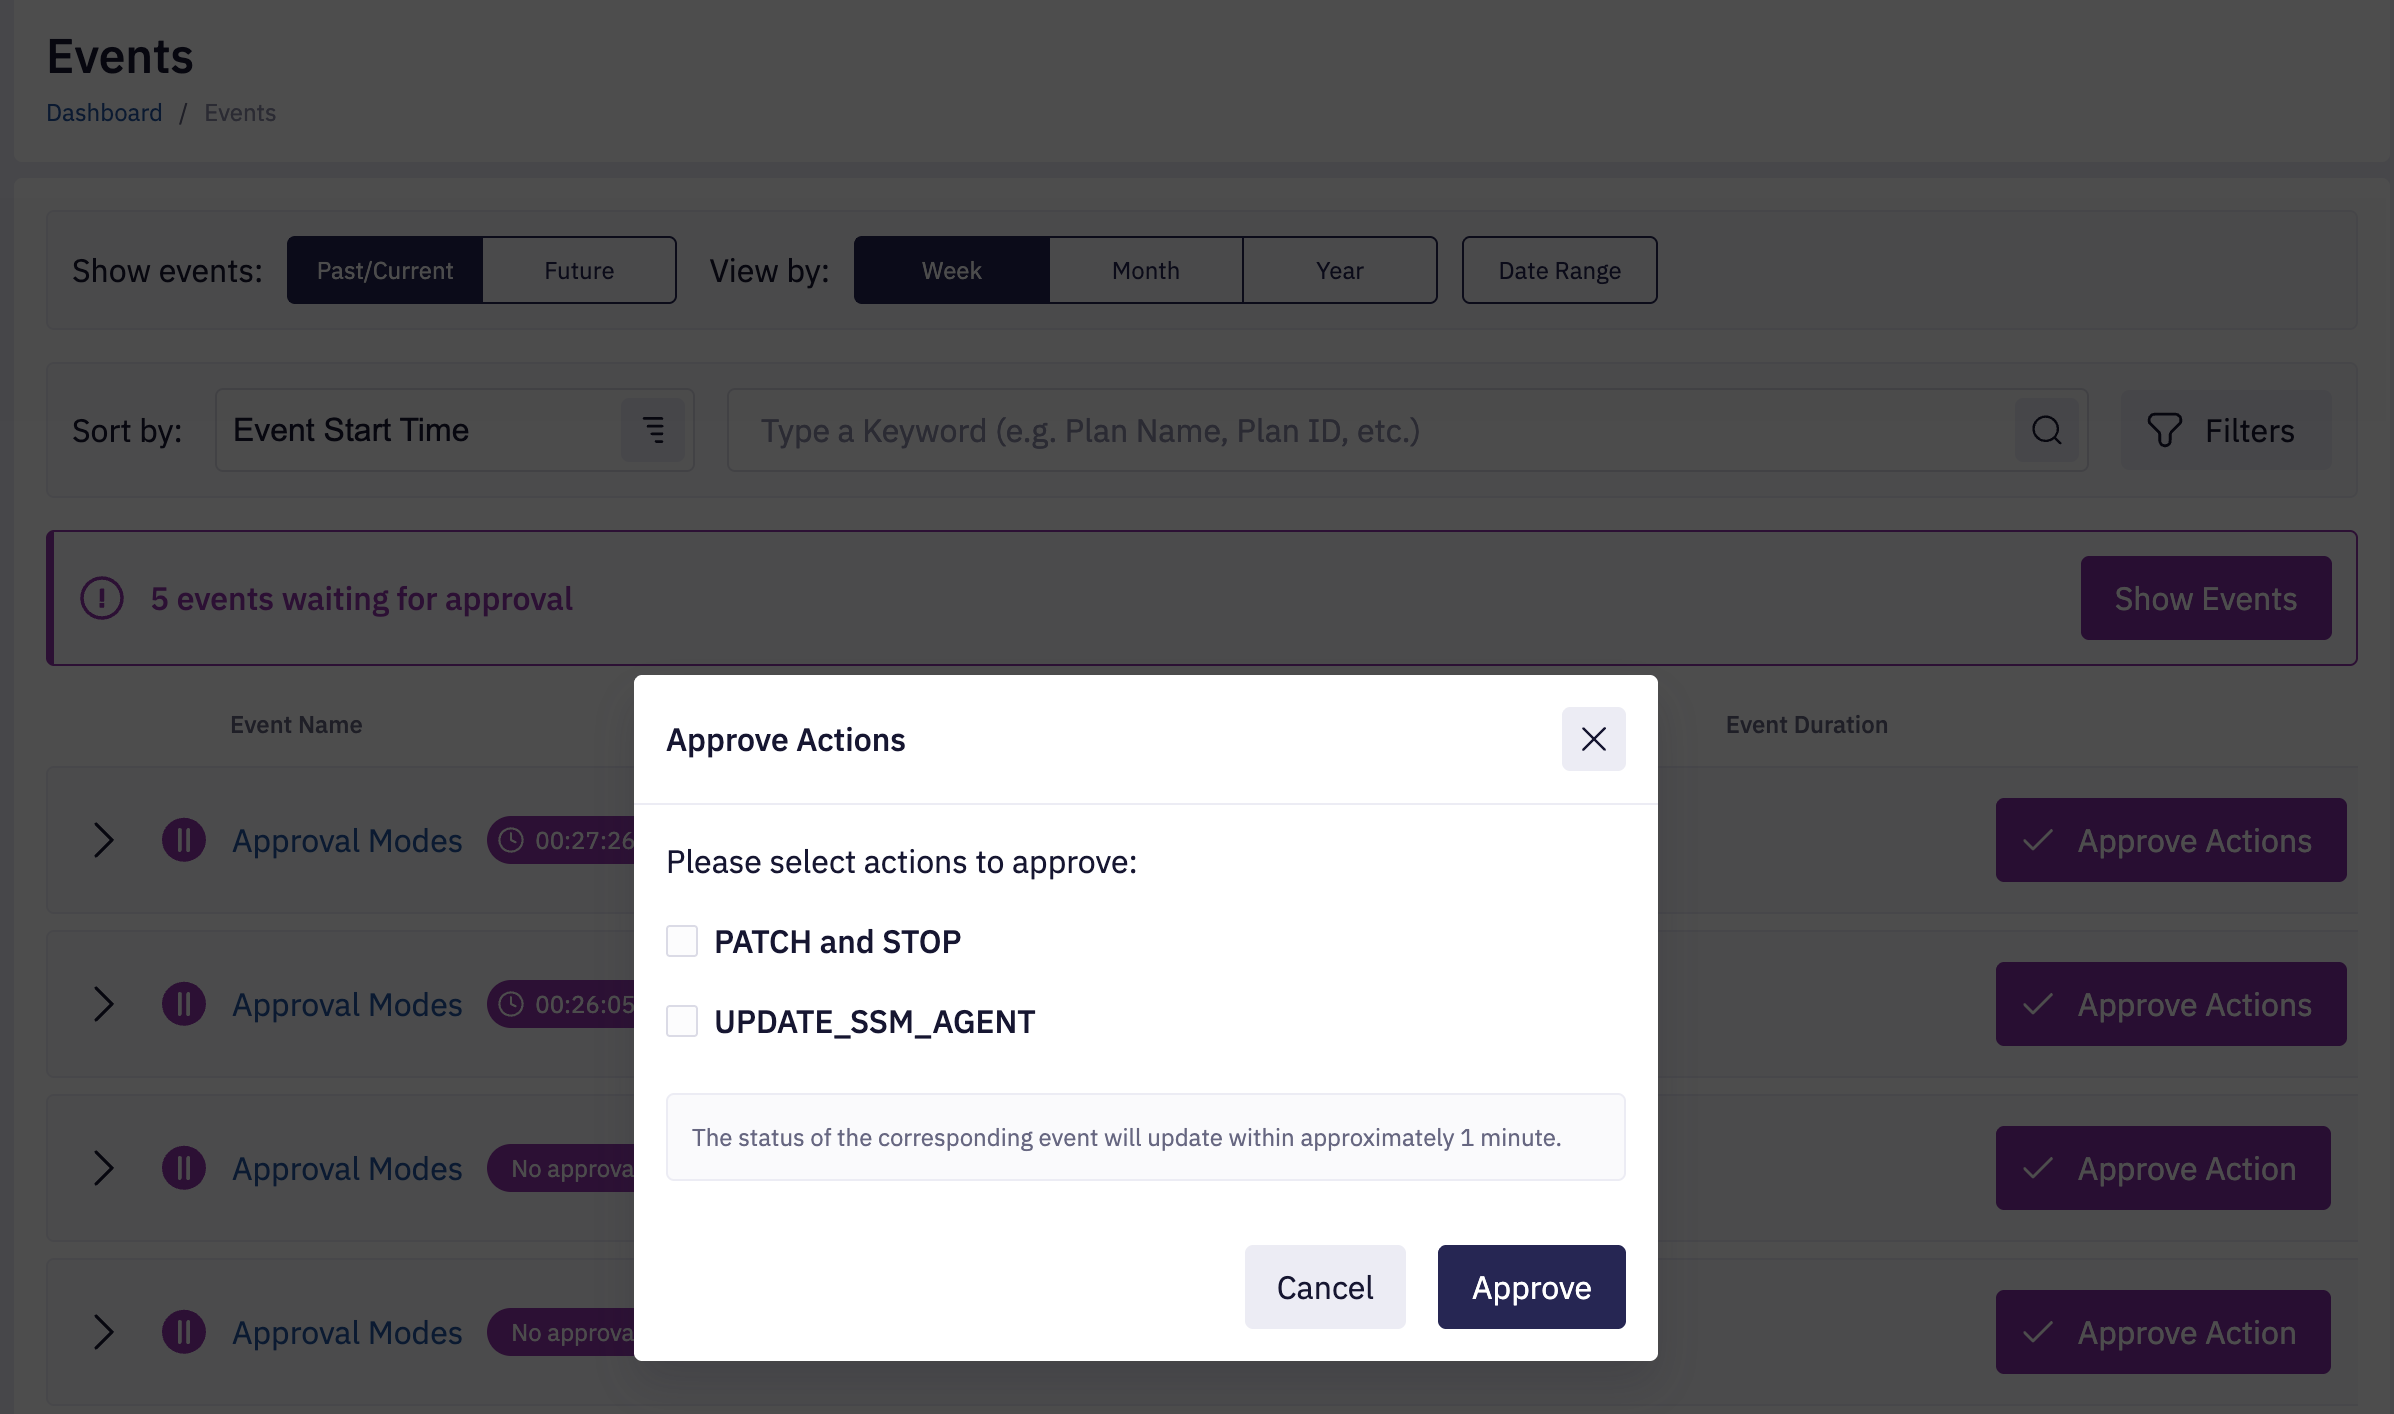Click the pause status icon of first event

tap(184, 840)
